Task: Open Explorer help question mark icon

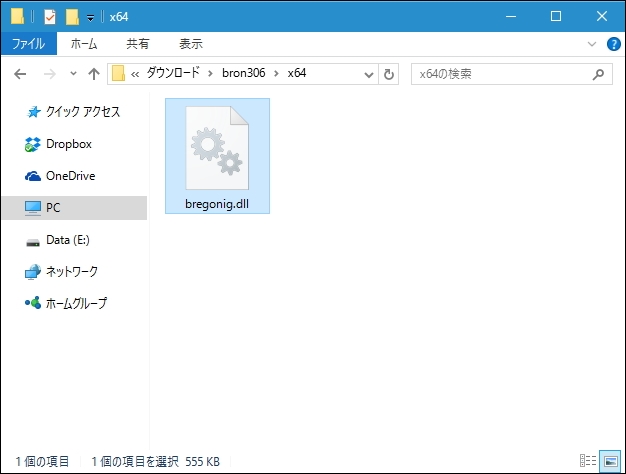Action: coord(614,44)
